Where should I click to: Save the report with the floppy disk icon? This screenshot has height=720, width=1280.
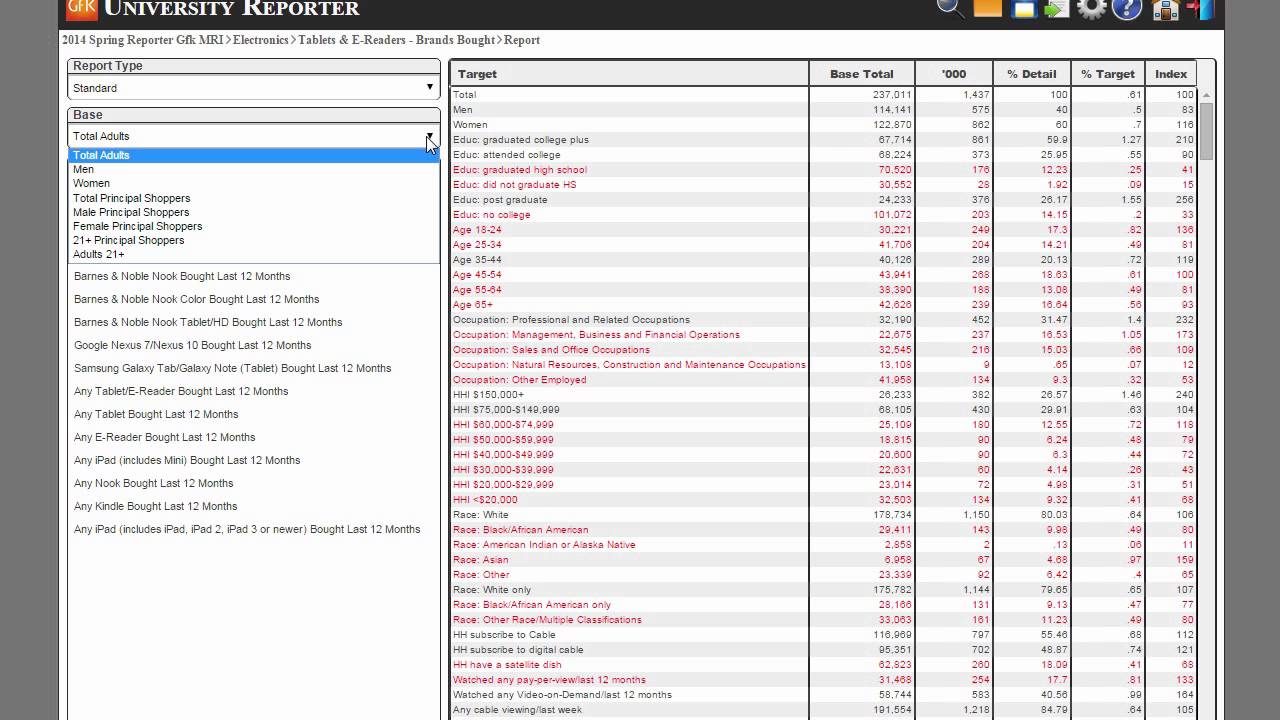pos(1023,9)
